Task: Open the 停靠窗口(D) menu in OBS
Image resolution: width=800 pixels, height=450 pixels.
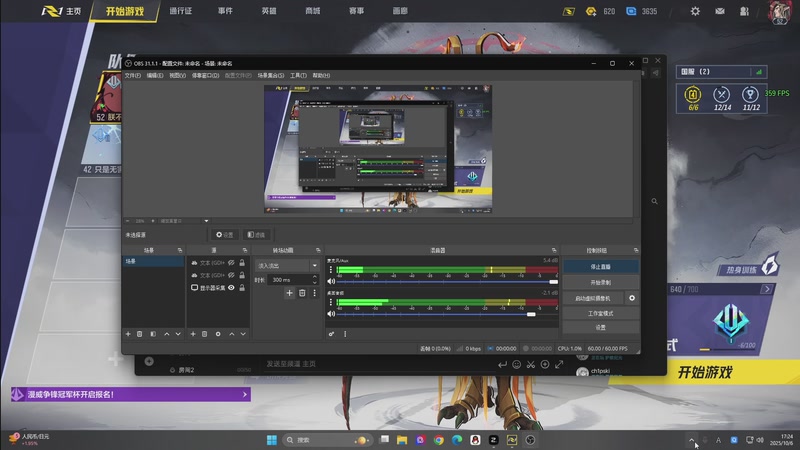Action: 205,76
